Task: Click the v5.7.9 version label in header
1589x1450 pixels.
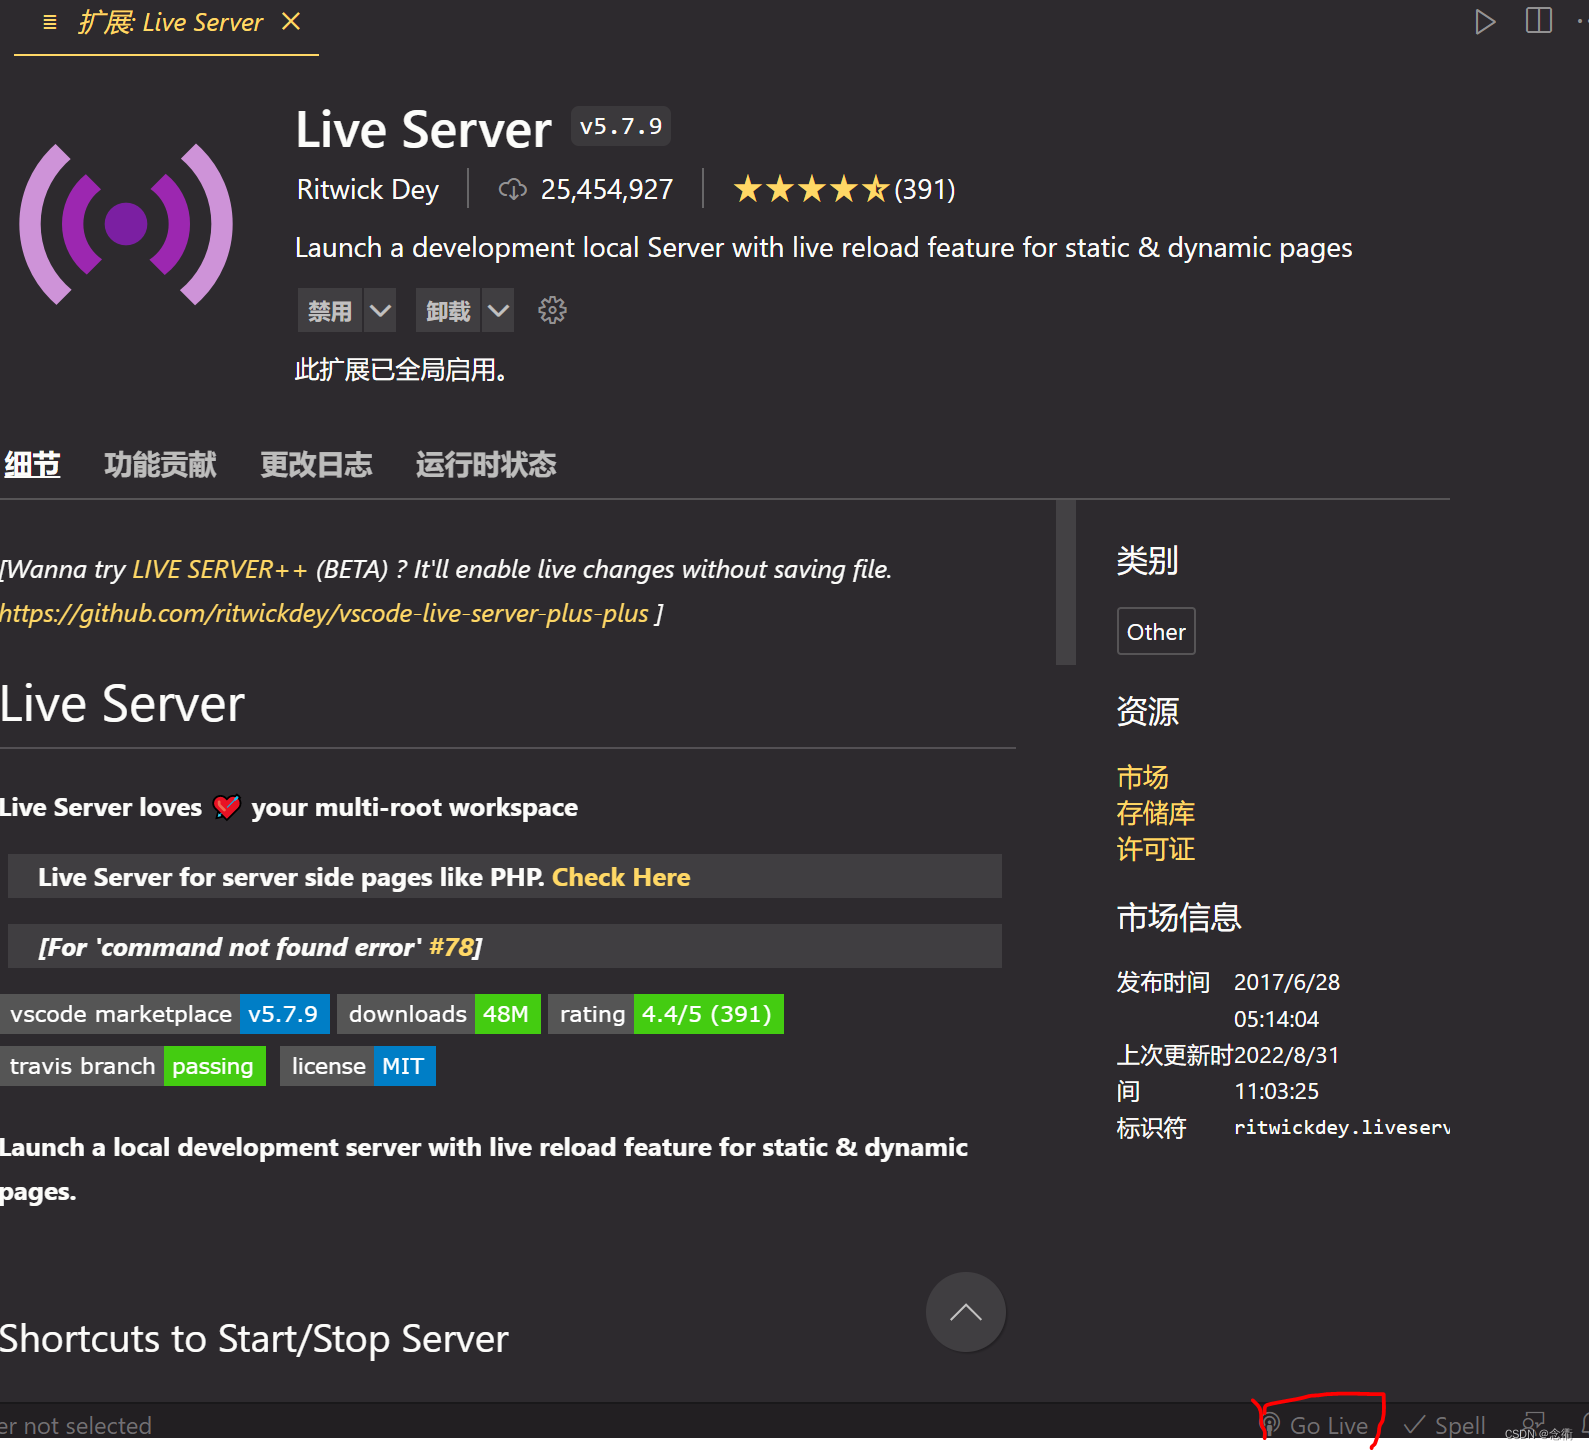Action: point(621,127)
